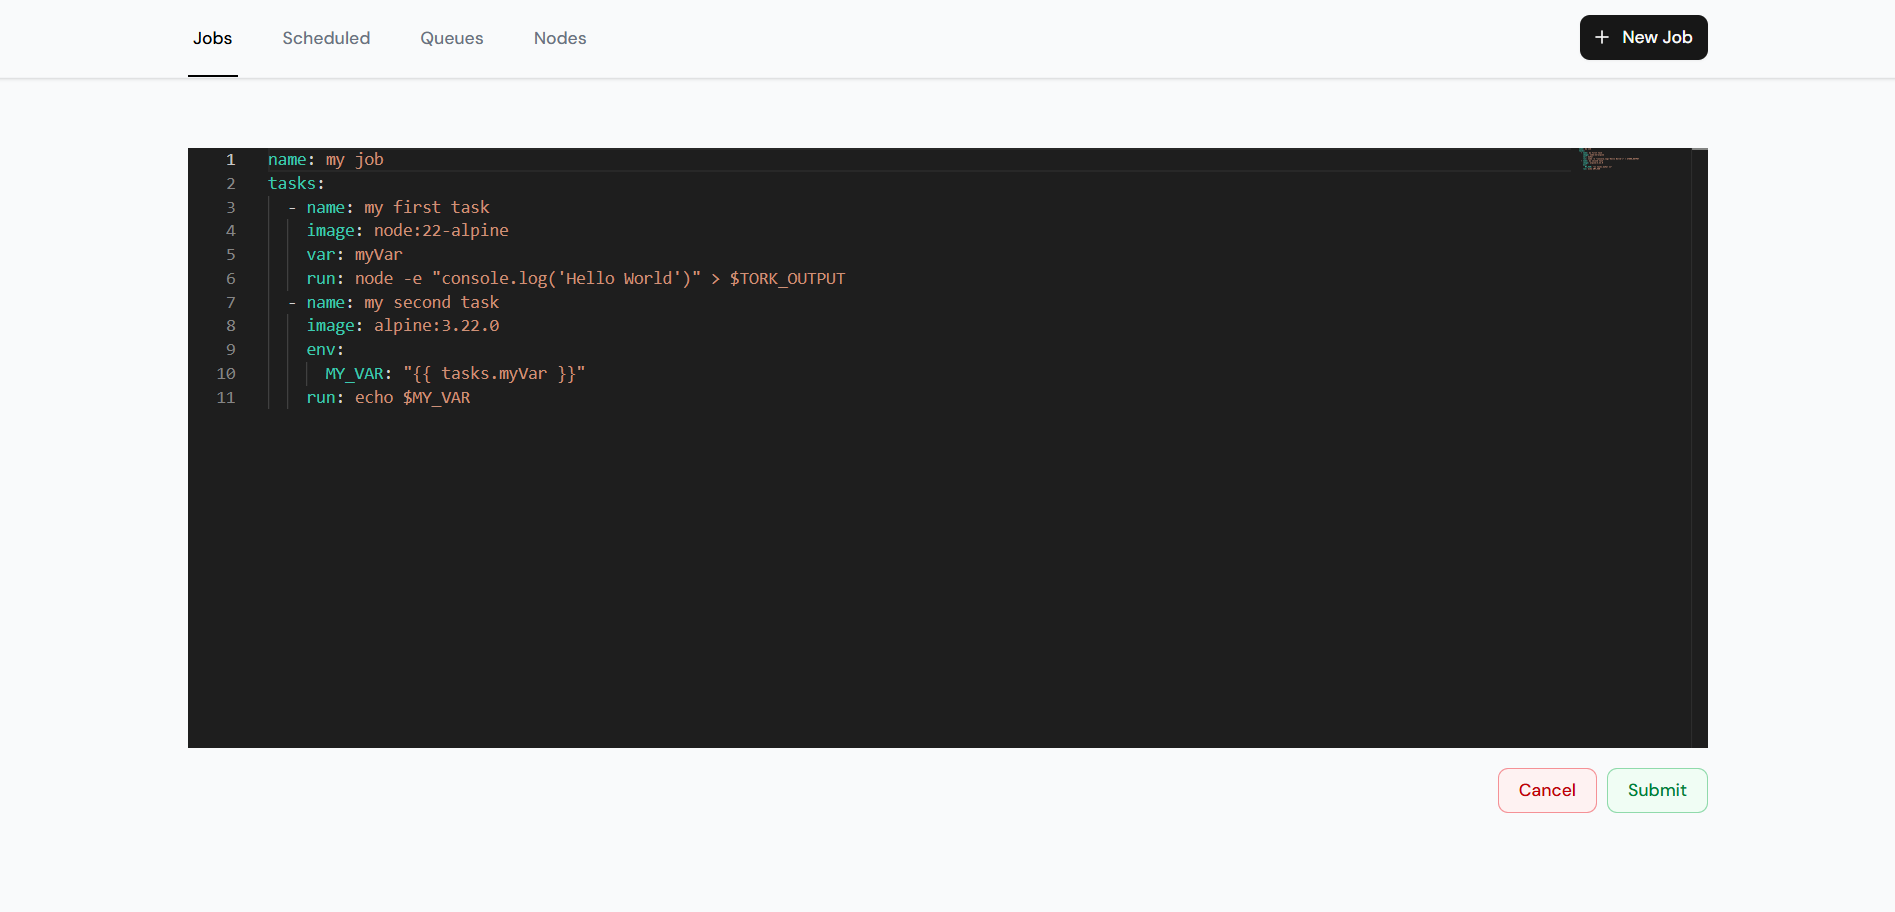Click the 'myVar' value on var line
The height and width of the screenshot is (912, 1895).
tap(378, 255)
